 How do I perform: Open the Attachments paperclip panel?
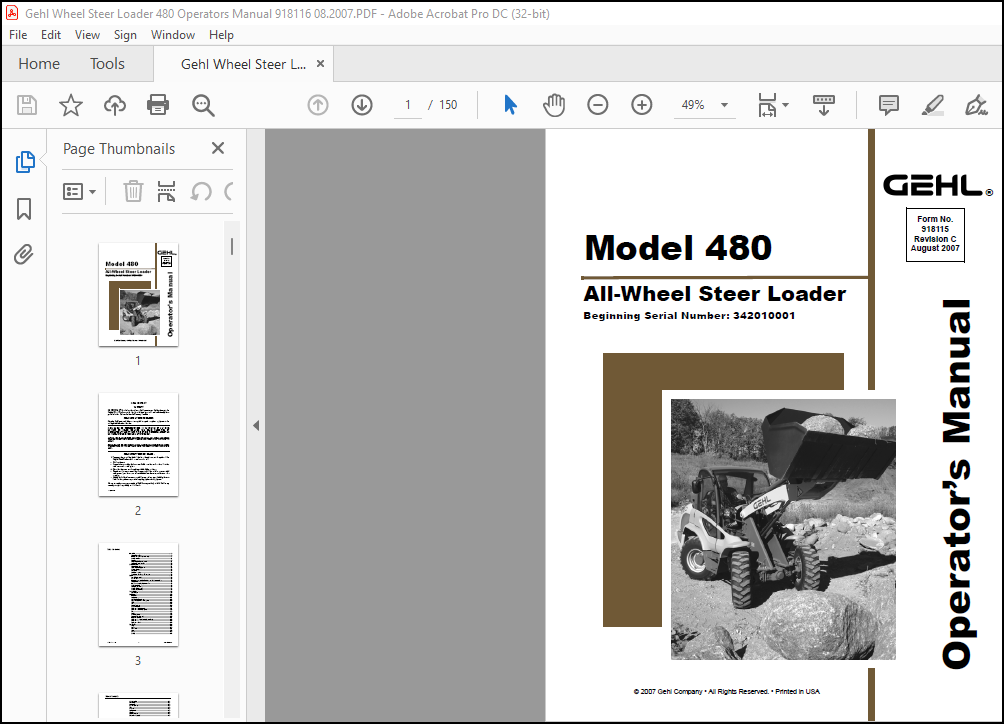point(24,255)
